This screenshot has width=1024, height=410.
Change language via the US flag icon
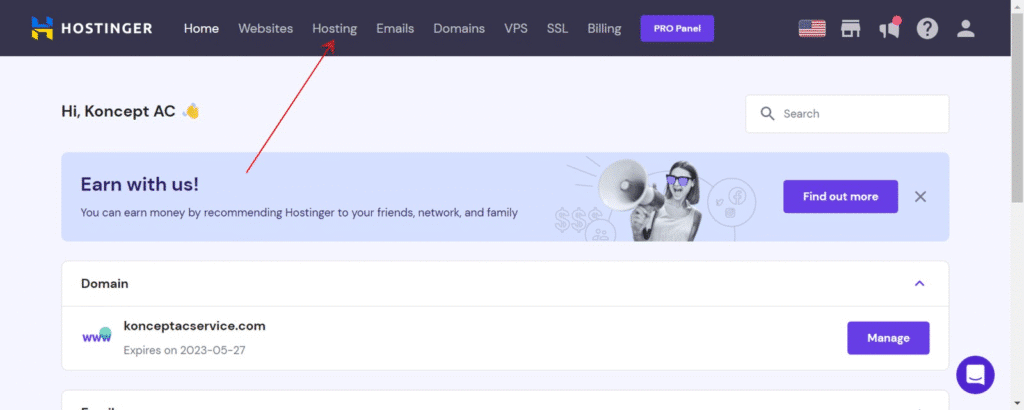[812, 29]
